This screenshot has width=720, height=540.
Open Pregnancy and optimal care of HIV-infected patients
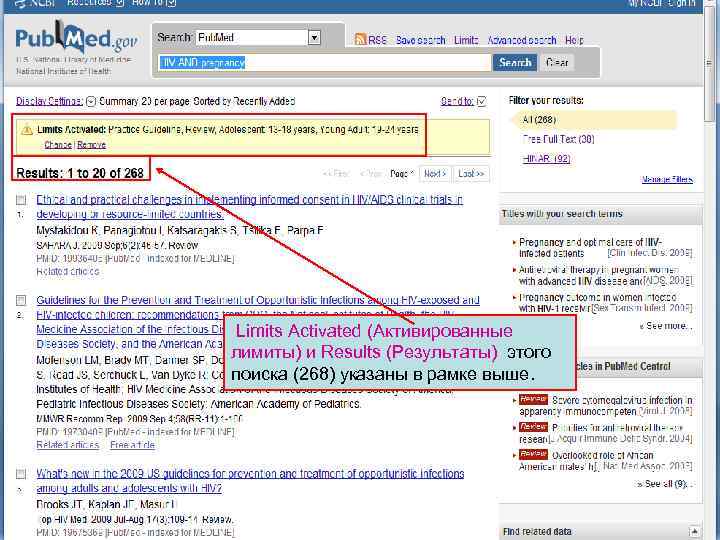coord(590,248)
